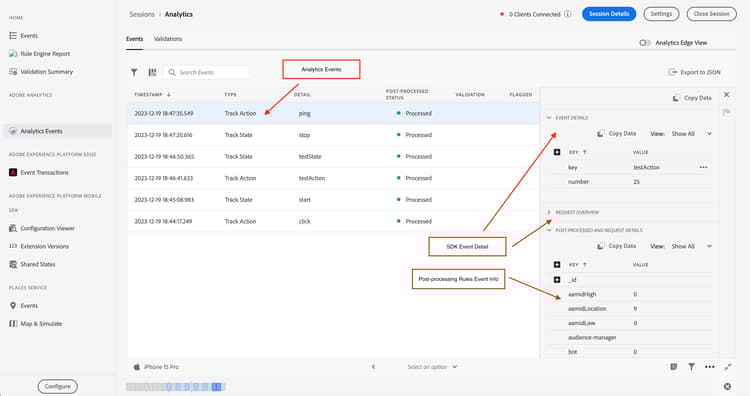Expand all keys in Post-Processed table
Screen dimensions: 750x396
(x=557, y=264)
